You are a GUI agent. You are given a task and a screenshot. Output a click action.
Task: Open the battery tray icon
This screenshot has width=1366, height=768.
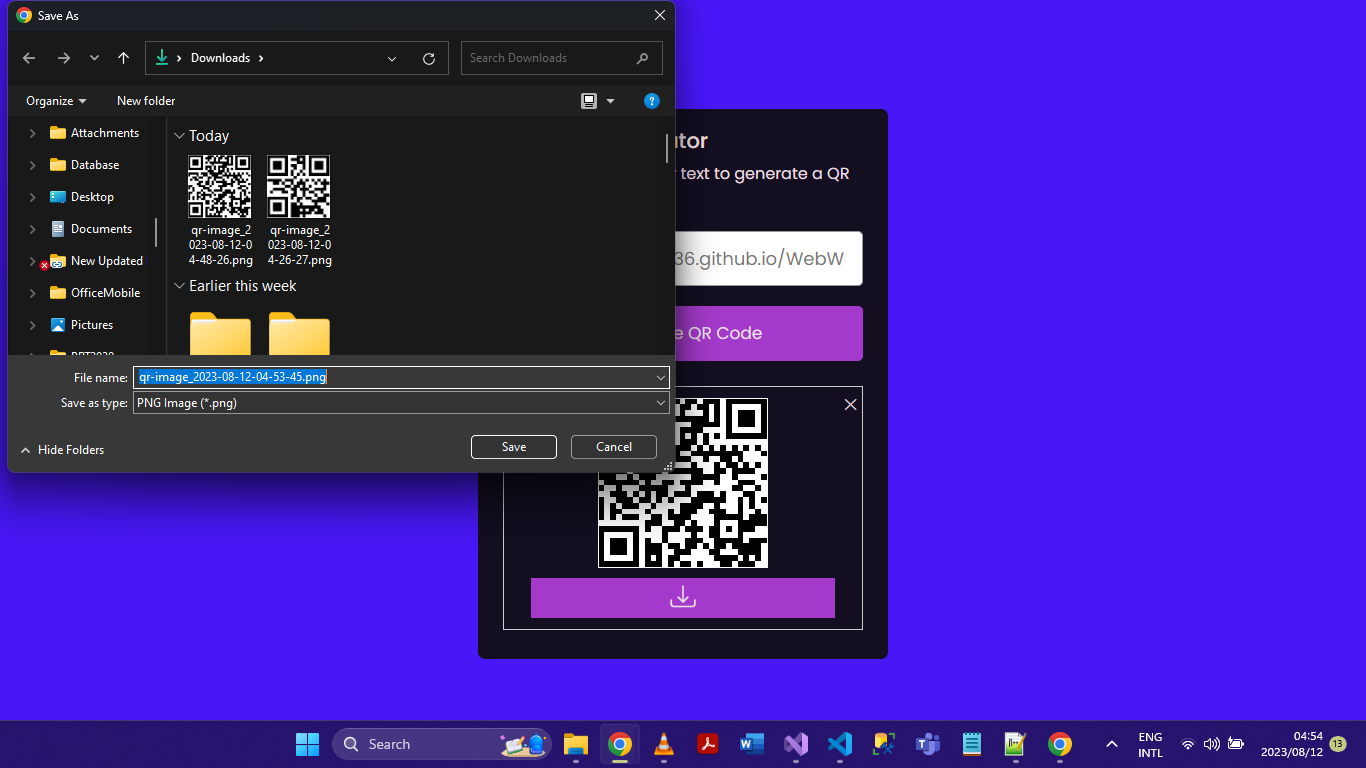coord(1236,744)
